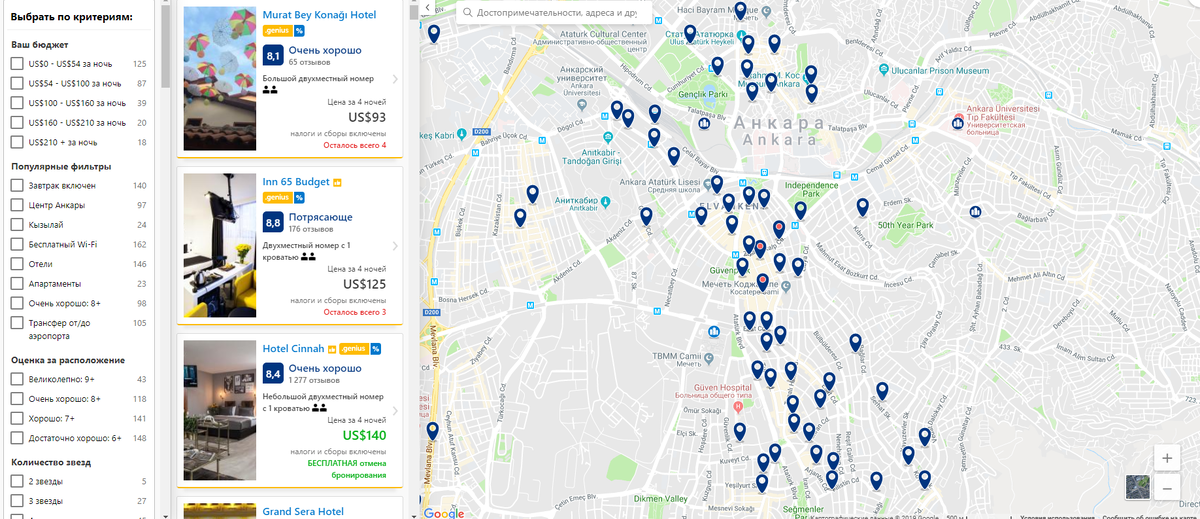The width and height of the screenshot is (1200, 519).
Task: Enable the Завтрак включен filter
Action: click(x=17, y=186)
